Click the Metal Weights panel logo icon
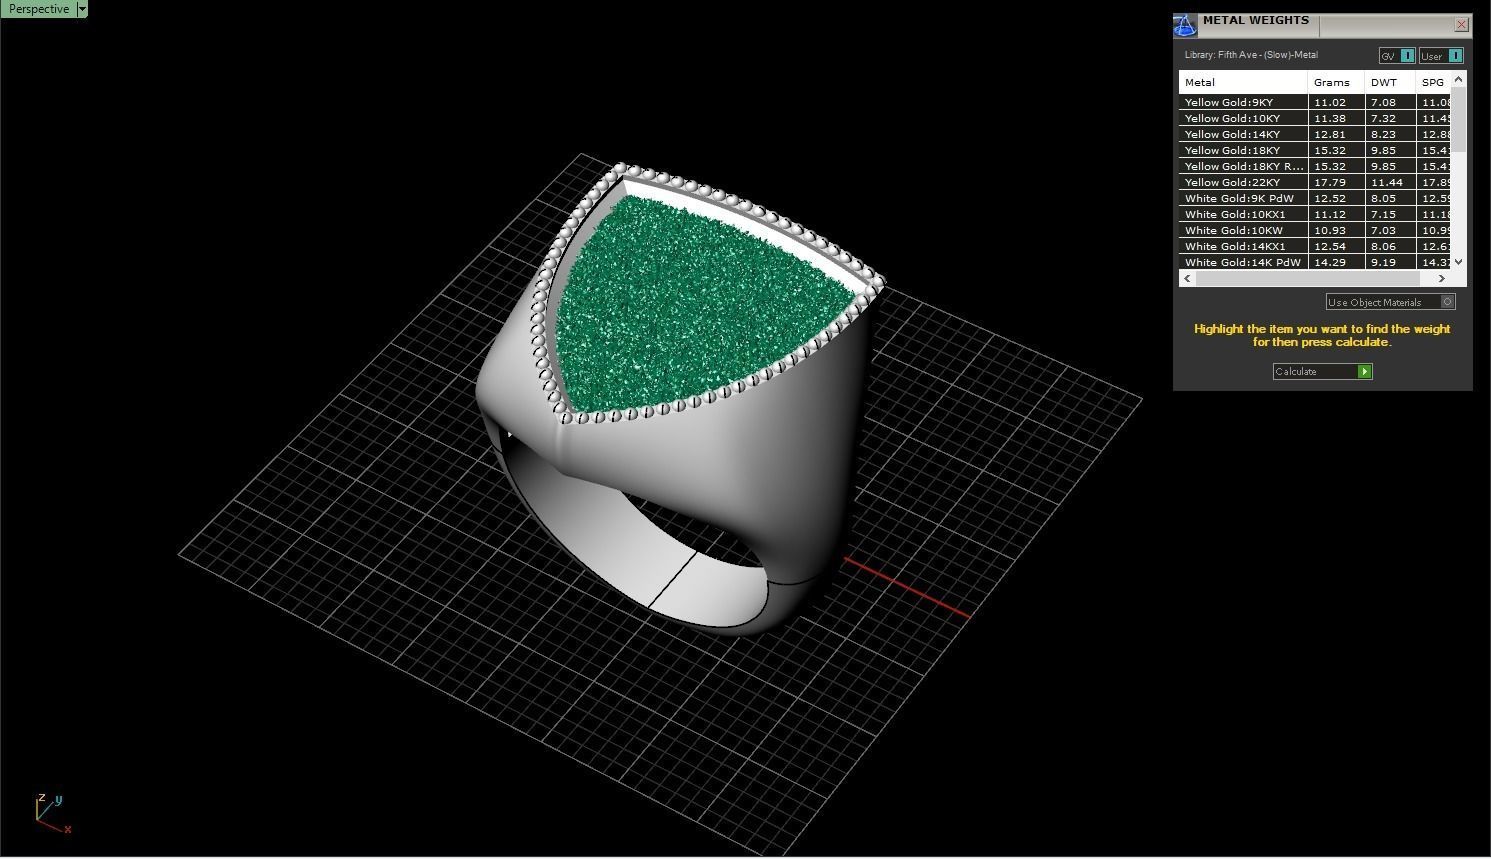 click(1185, 25)
